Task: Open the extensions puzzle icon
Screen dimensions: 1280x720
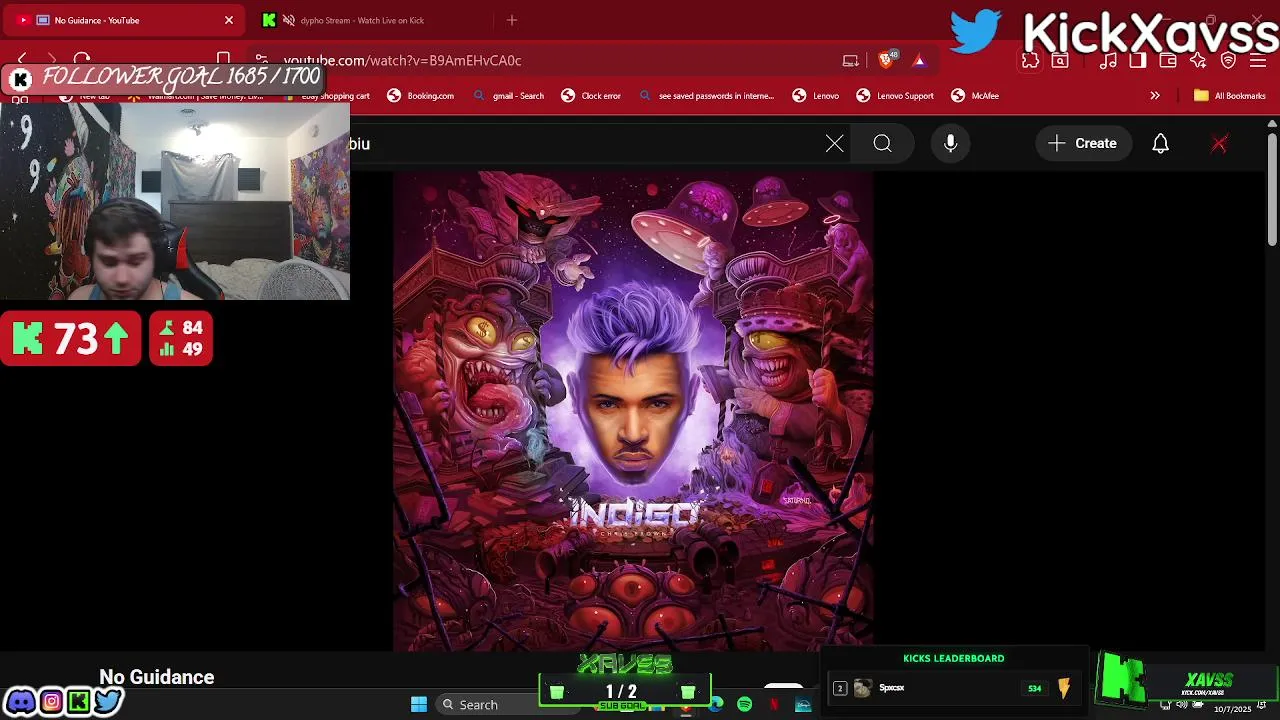Action: (x=1030, y=60)
